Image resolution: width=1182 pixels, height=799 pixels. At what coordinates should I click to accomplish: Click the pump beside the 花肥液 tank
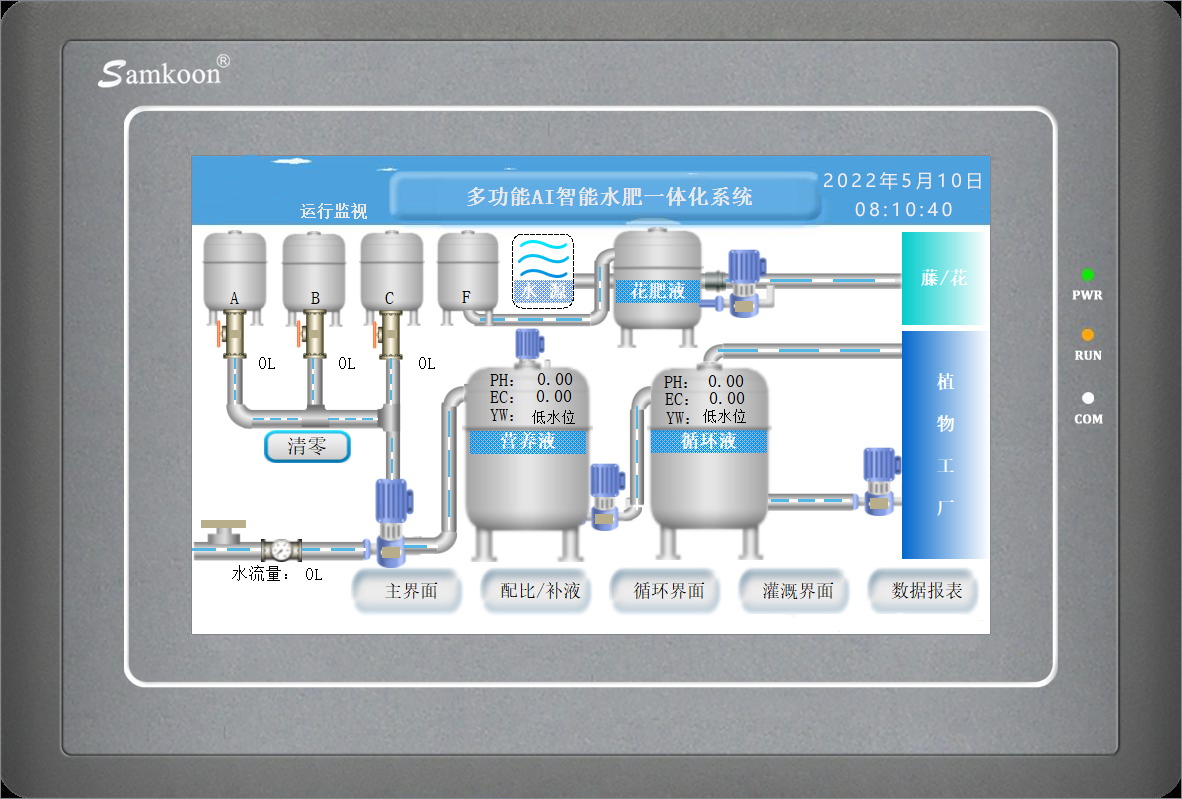tap(745, 282)
